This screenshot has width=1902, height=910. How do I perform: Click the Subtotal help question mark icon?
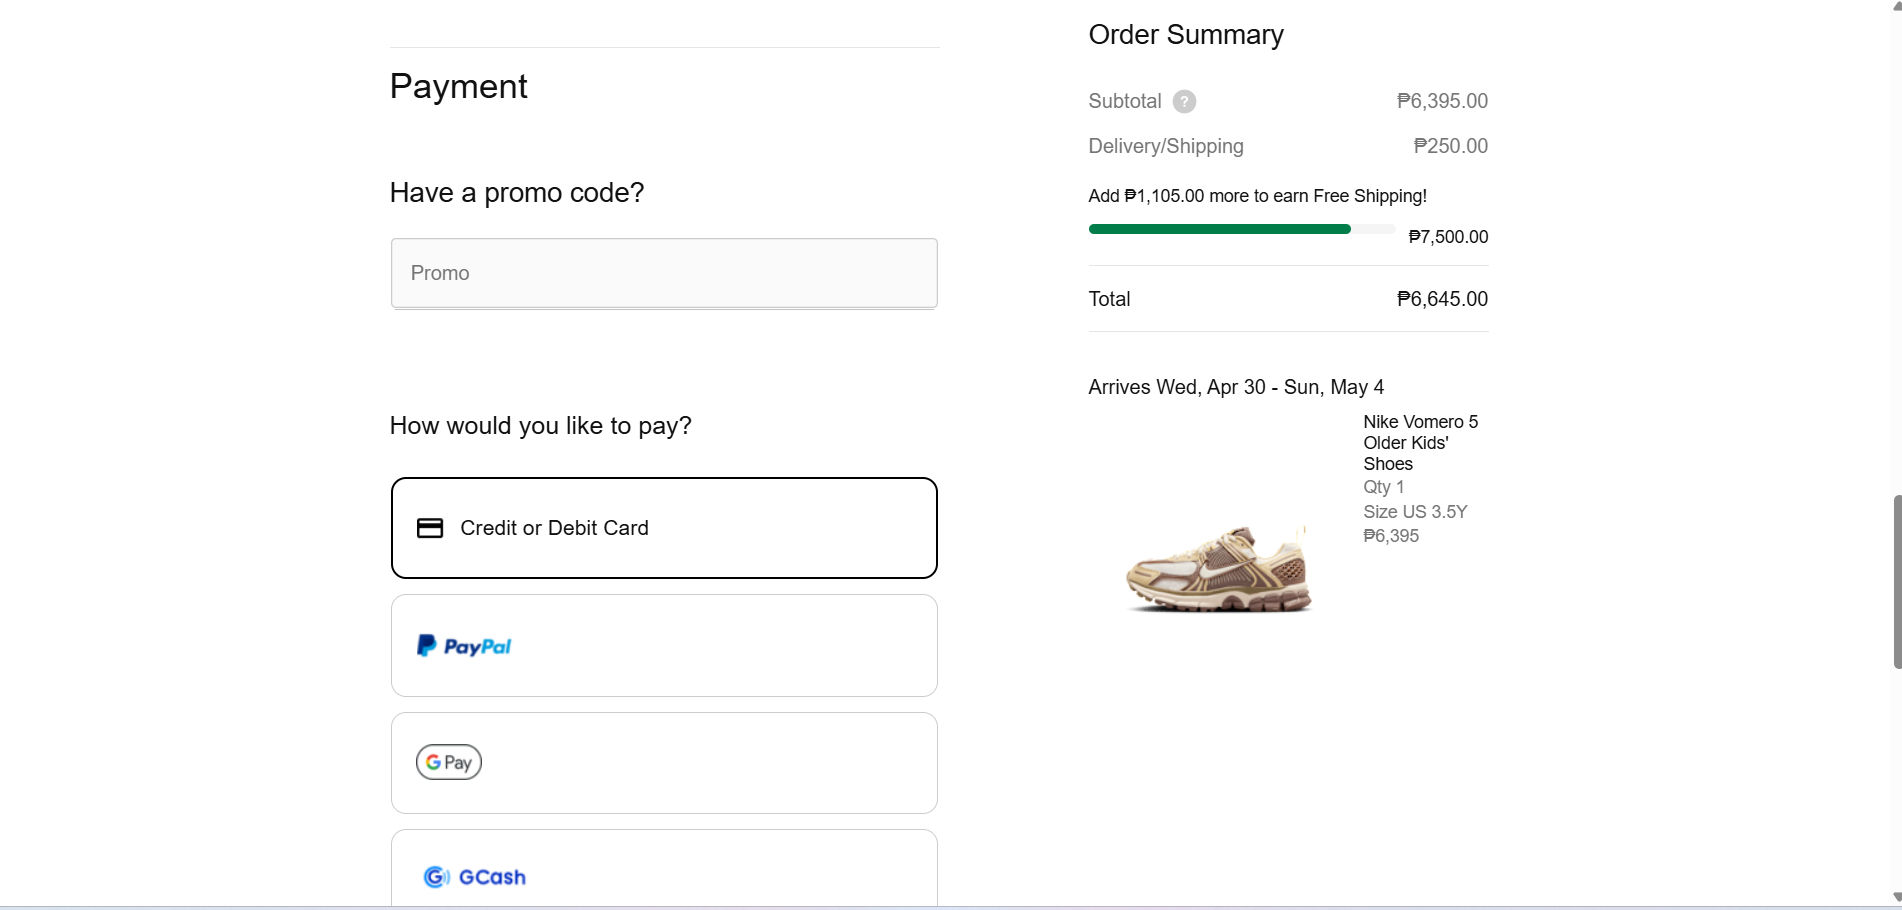[1184, 101]
